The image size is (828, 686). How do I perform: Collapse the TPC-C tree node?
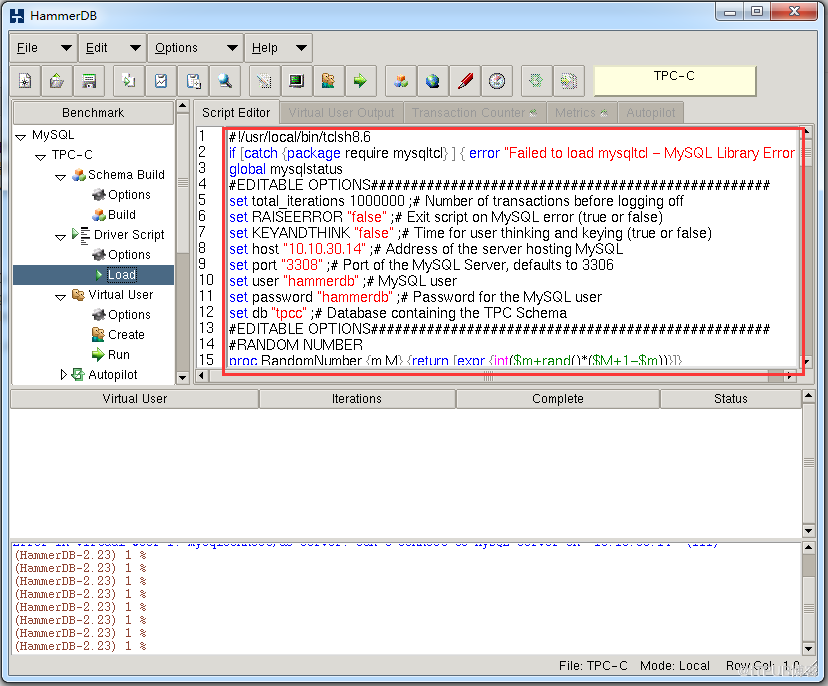(x=41, y=157)
